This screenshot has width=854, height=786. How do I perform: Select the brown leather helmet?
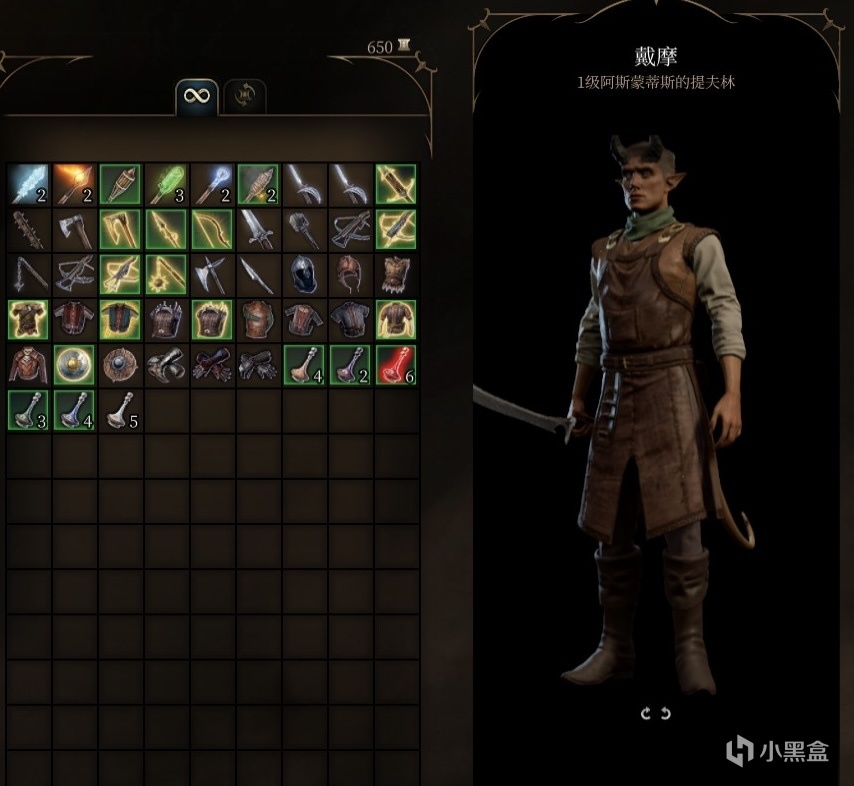(x=350, y=275)
